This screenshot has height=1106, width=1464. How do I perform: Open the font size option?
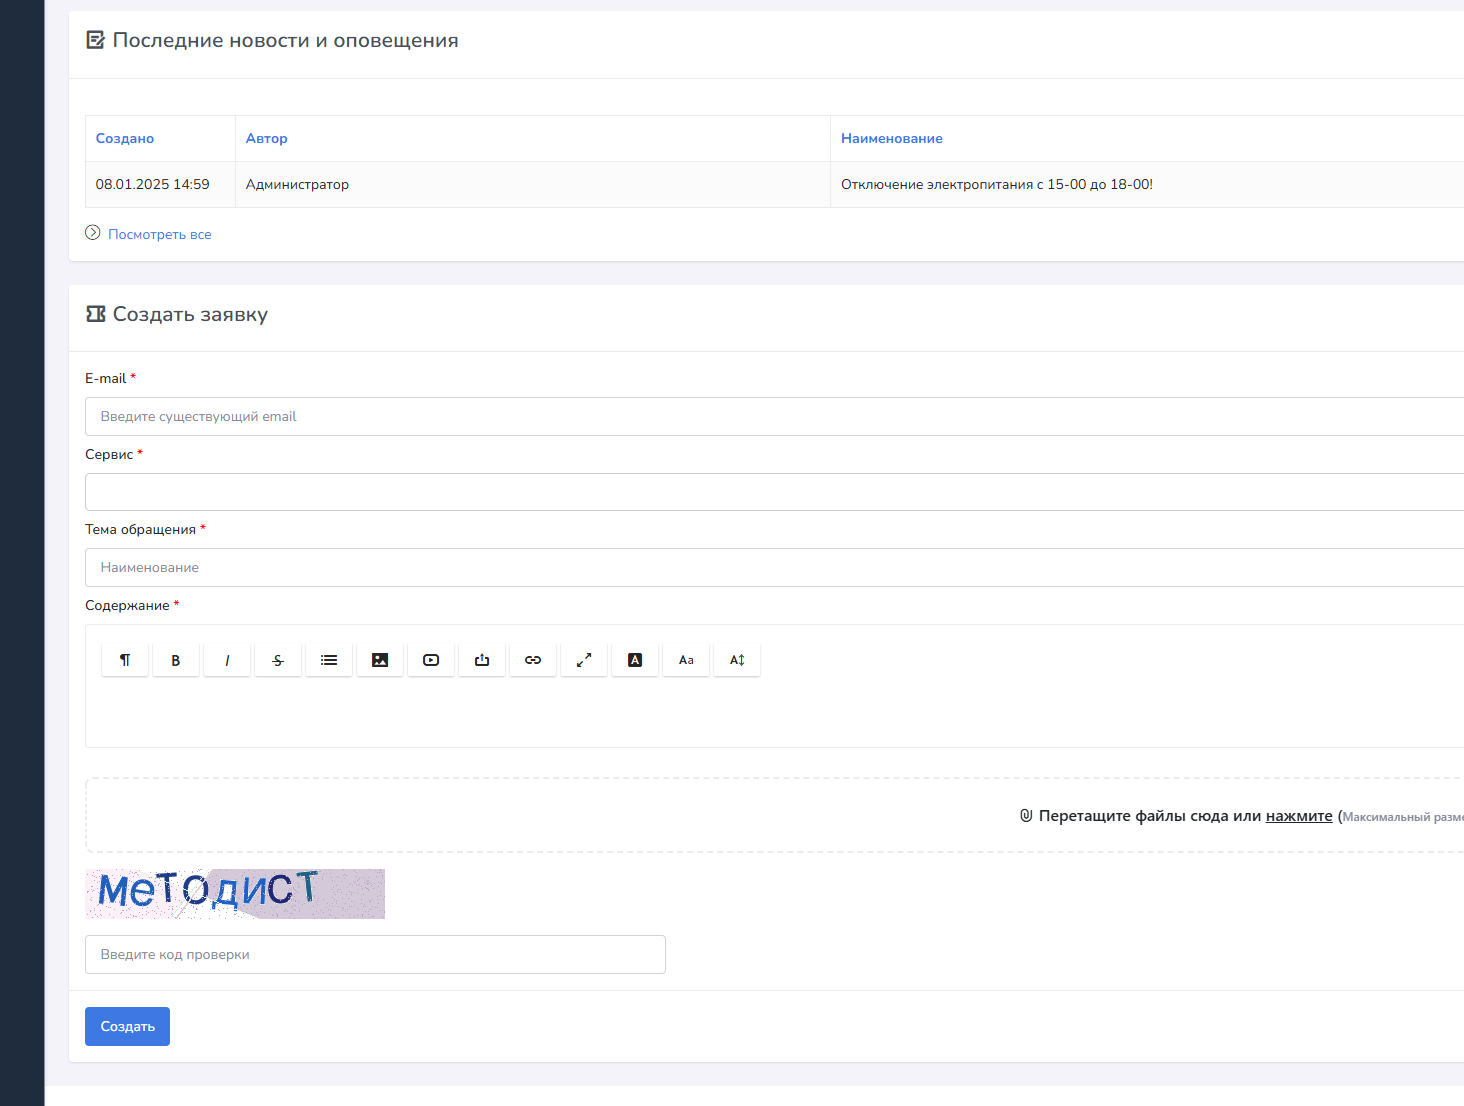coord(737,660)
